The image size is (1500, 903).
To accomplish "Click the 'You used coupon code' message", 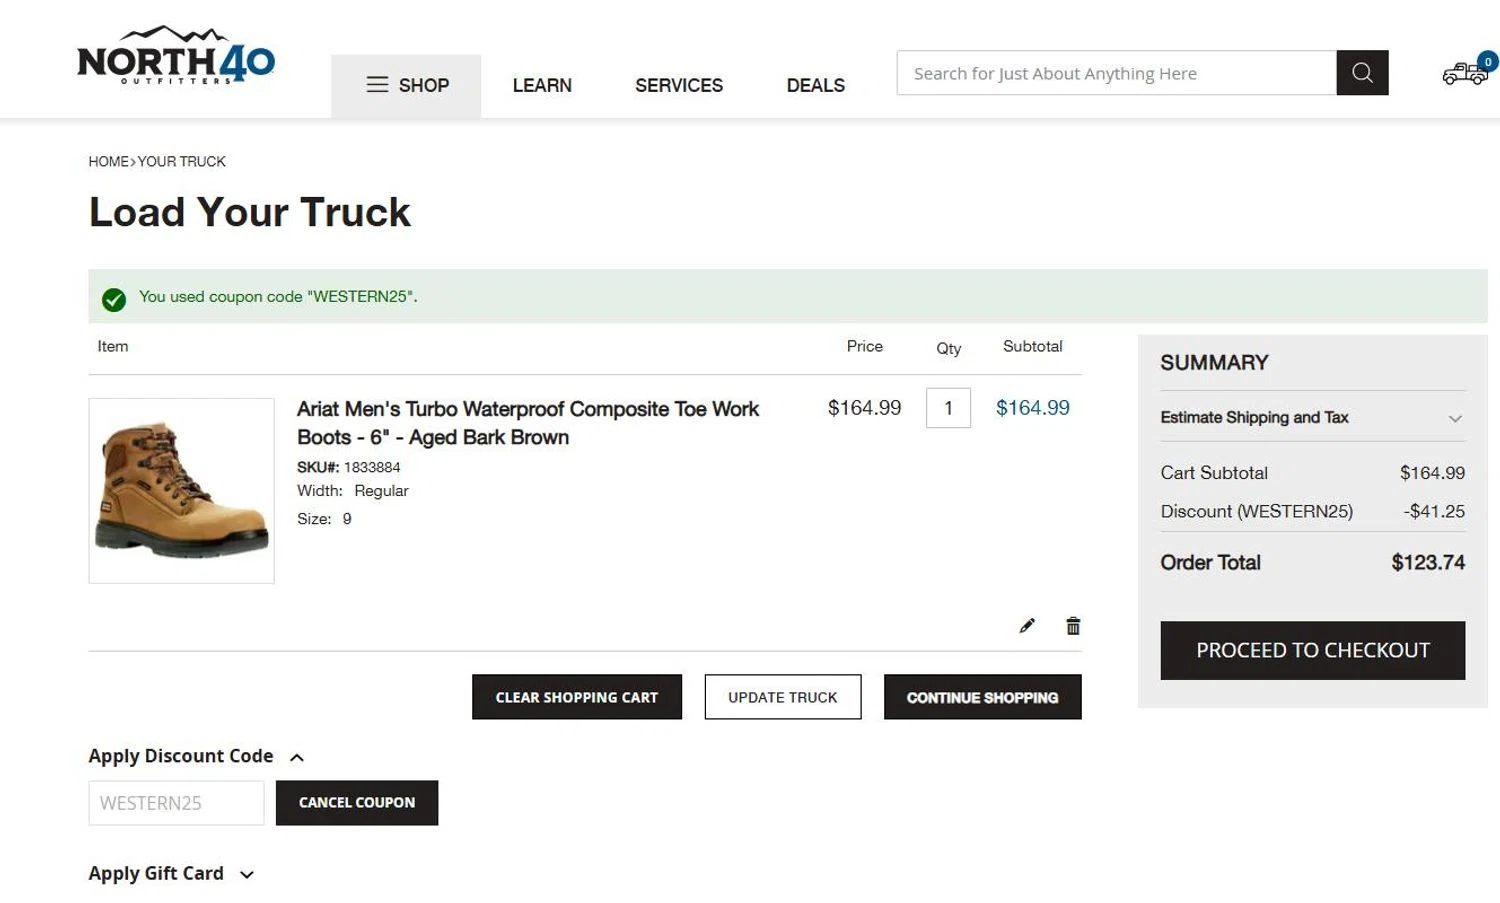I will pos(278,297).
